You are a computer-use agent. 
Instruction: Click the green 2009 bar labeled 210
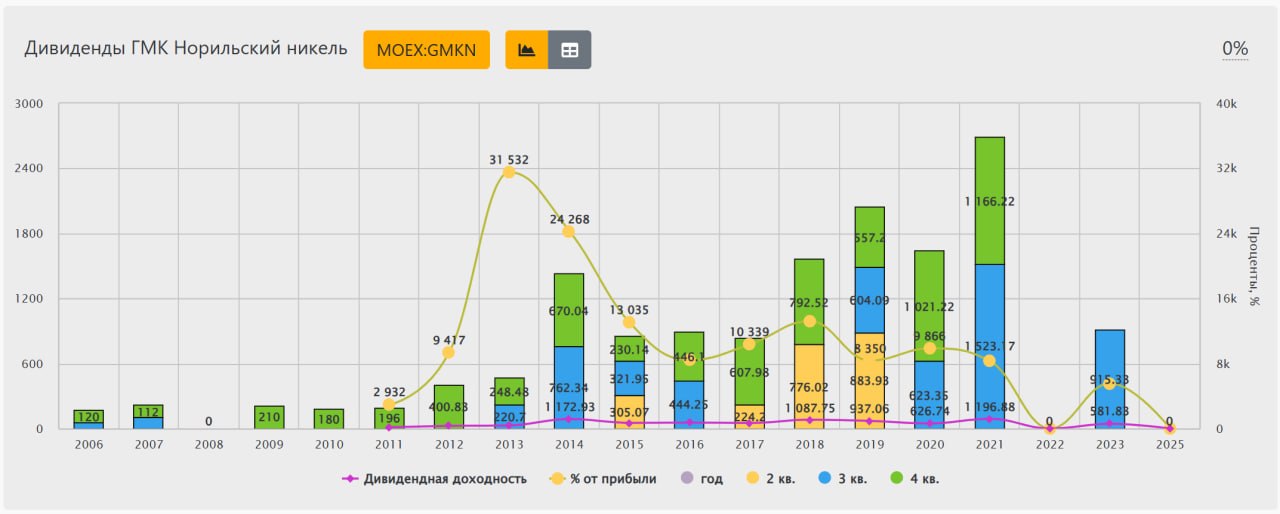coord(269,417)
